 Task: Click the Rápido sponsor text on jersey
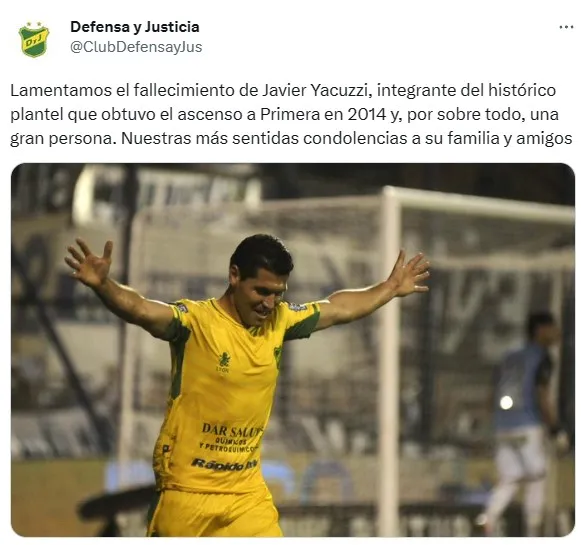tap(224, 463)
